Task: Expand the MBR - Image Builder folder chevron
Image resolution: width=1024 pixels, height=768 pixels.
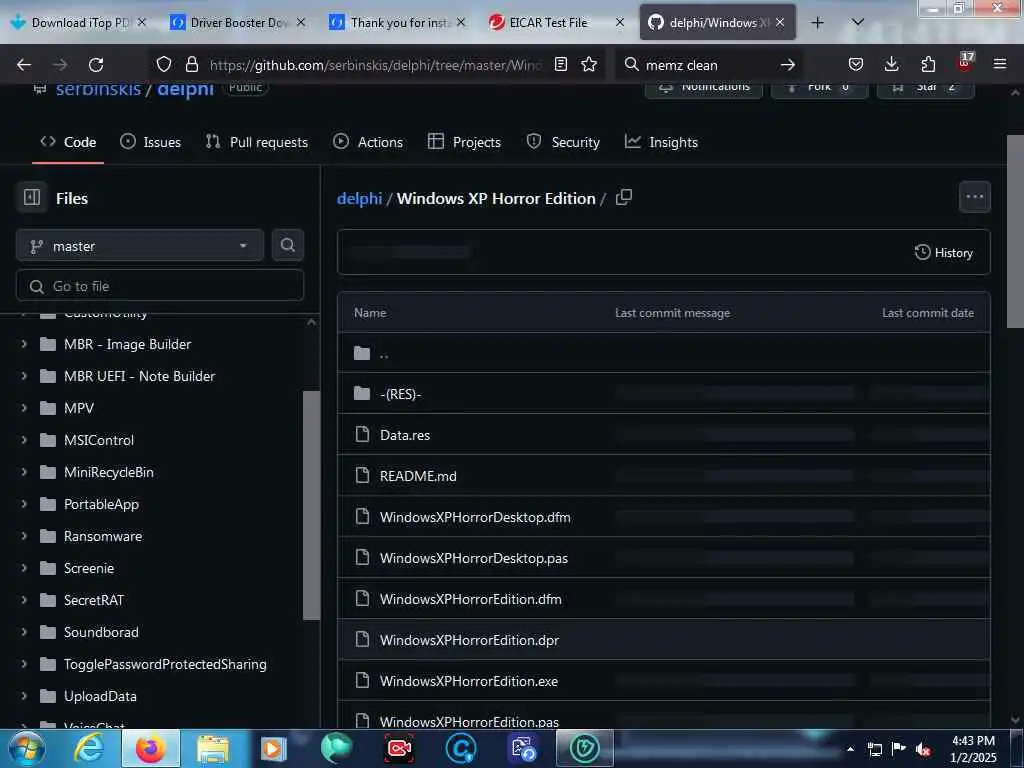Action: [x=24, y=344]
